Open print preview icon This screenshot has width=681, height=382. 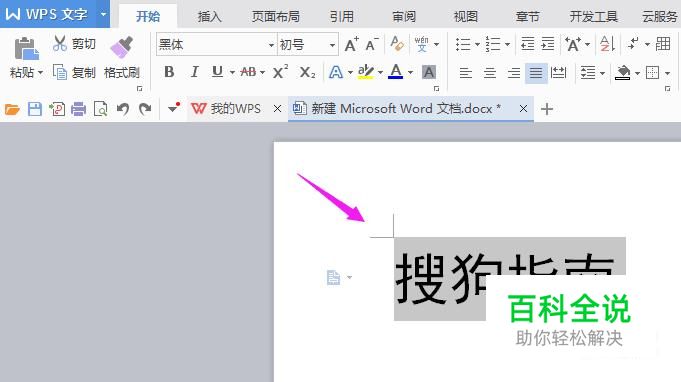click(101, 109)
